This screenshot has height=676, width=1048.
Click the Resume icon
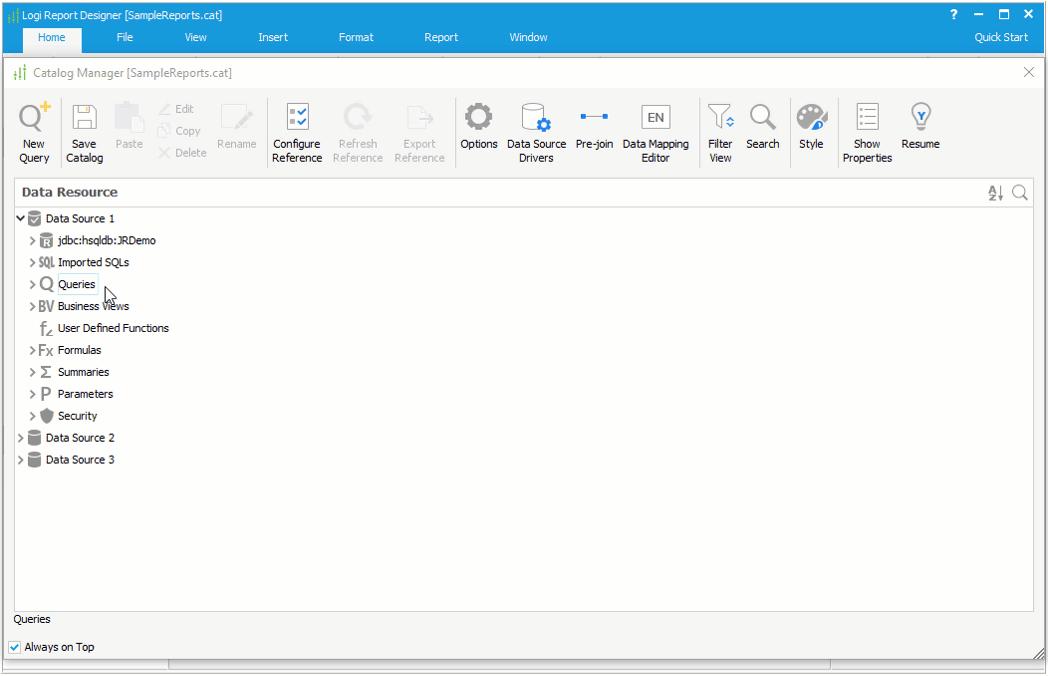pos(919,125)
